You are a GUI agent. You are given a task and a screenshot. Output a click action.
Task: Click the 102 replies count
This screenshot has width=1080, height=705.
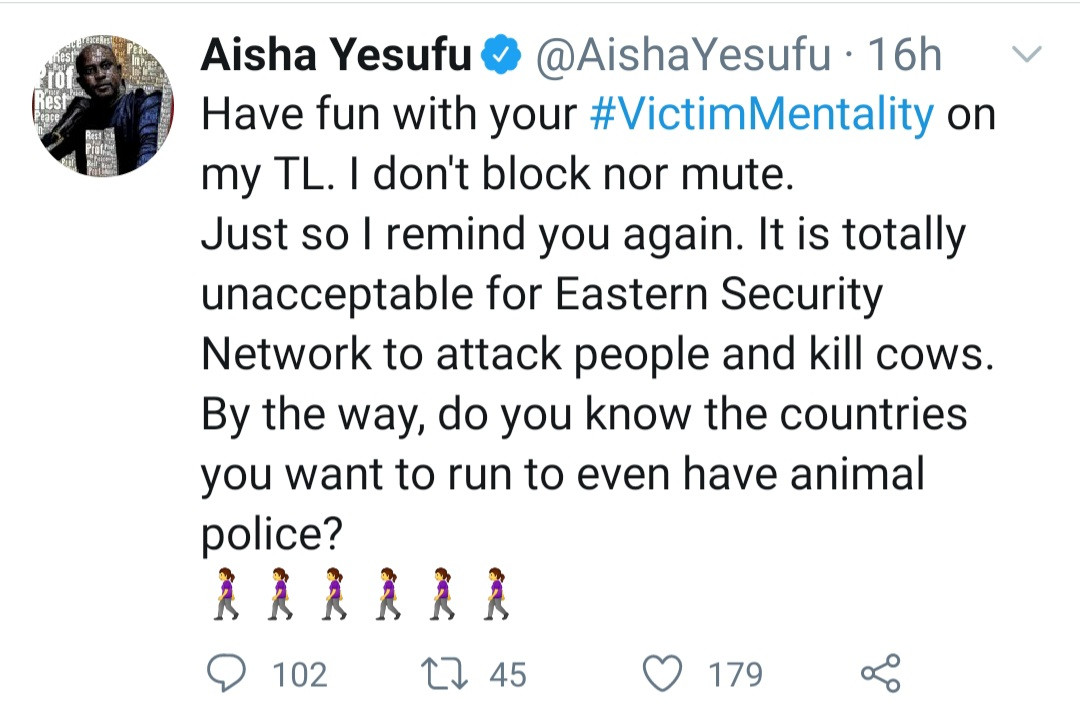click(300, 674)
